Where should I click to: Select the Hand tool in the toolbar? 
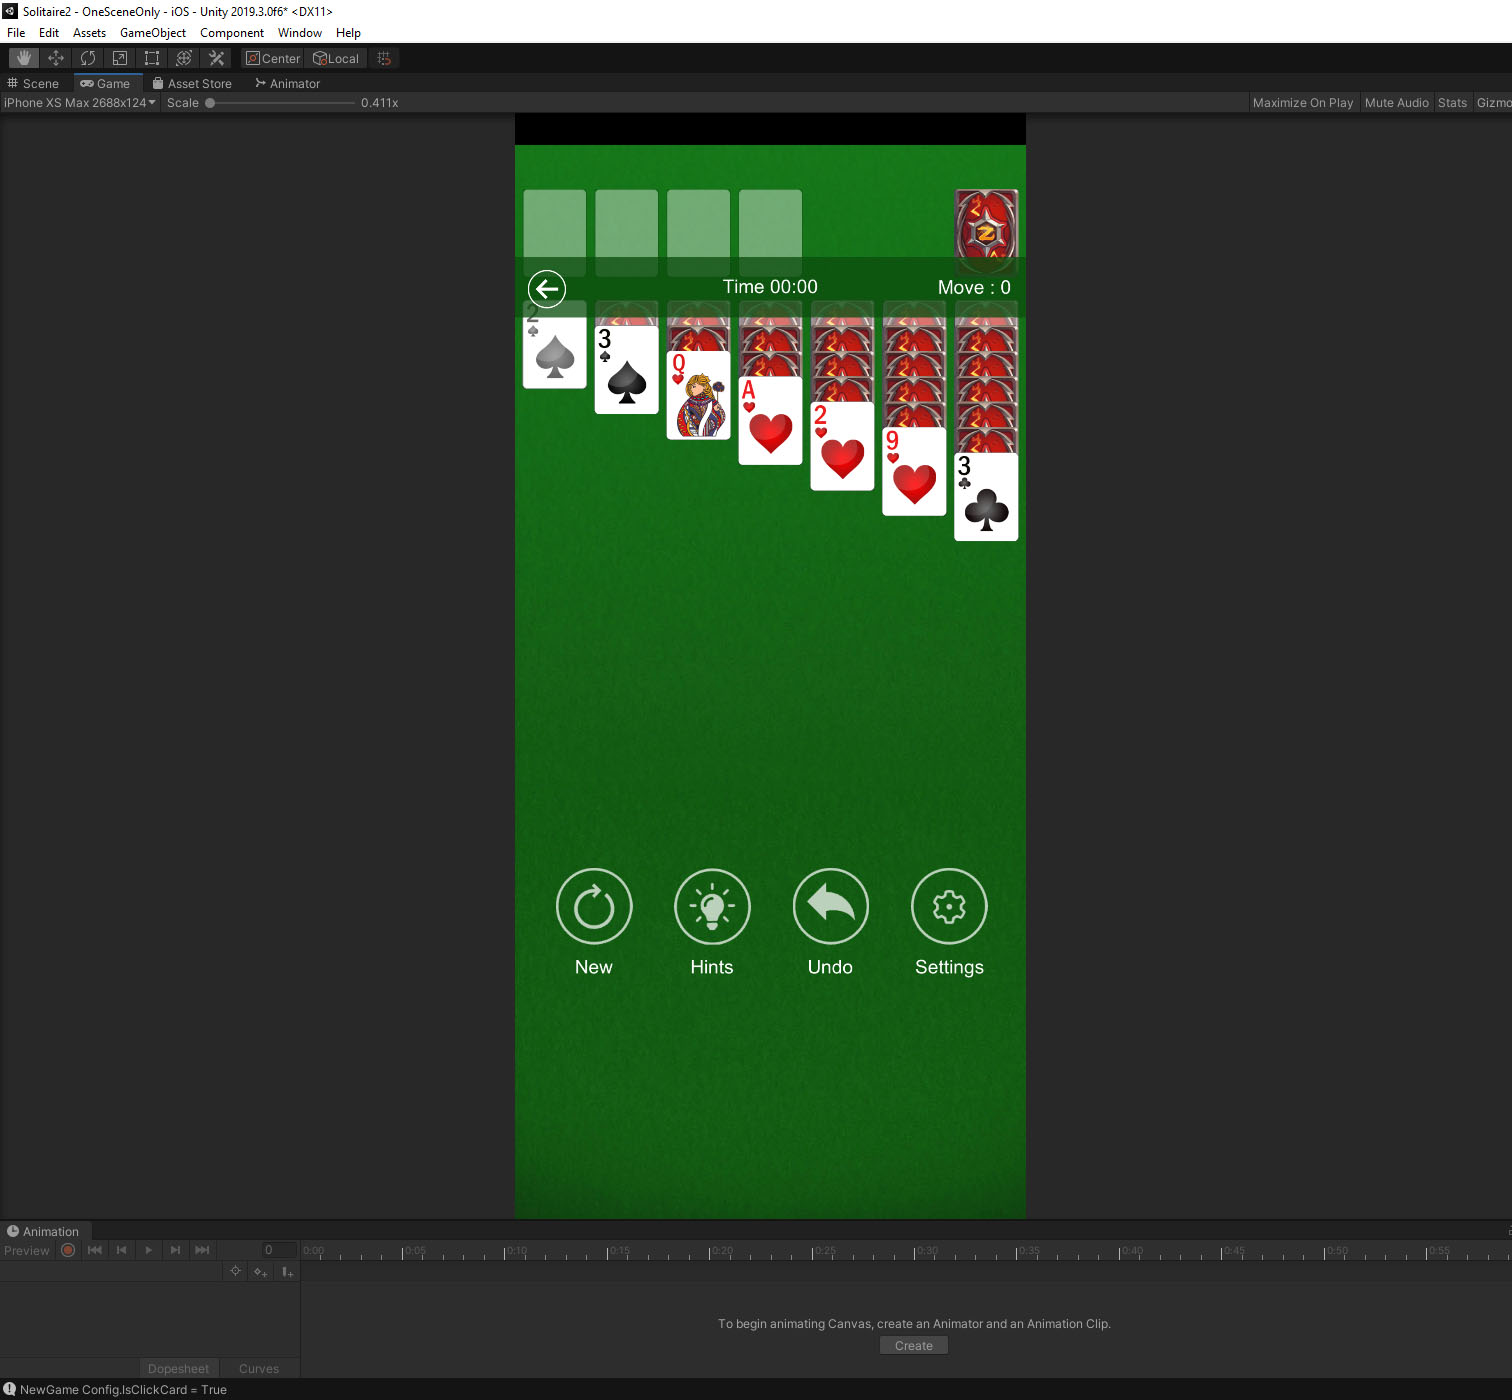click(23, 57)
